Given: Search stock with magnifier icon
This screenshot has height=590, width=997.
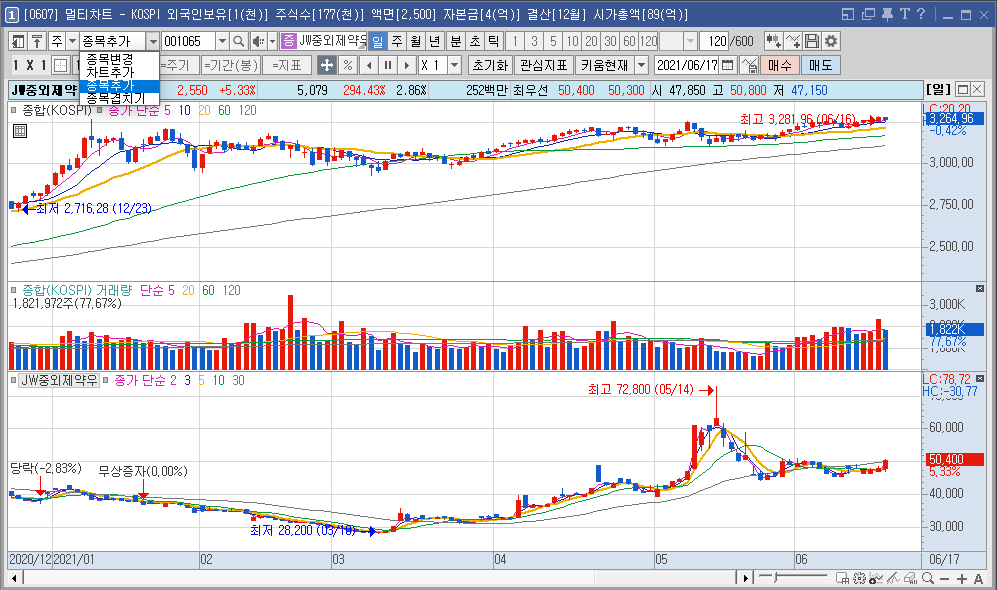Looking at the screenshot, I should pyautogui.click(x=238, y=41).
